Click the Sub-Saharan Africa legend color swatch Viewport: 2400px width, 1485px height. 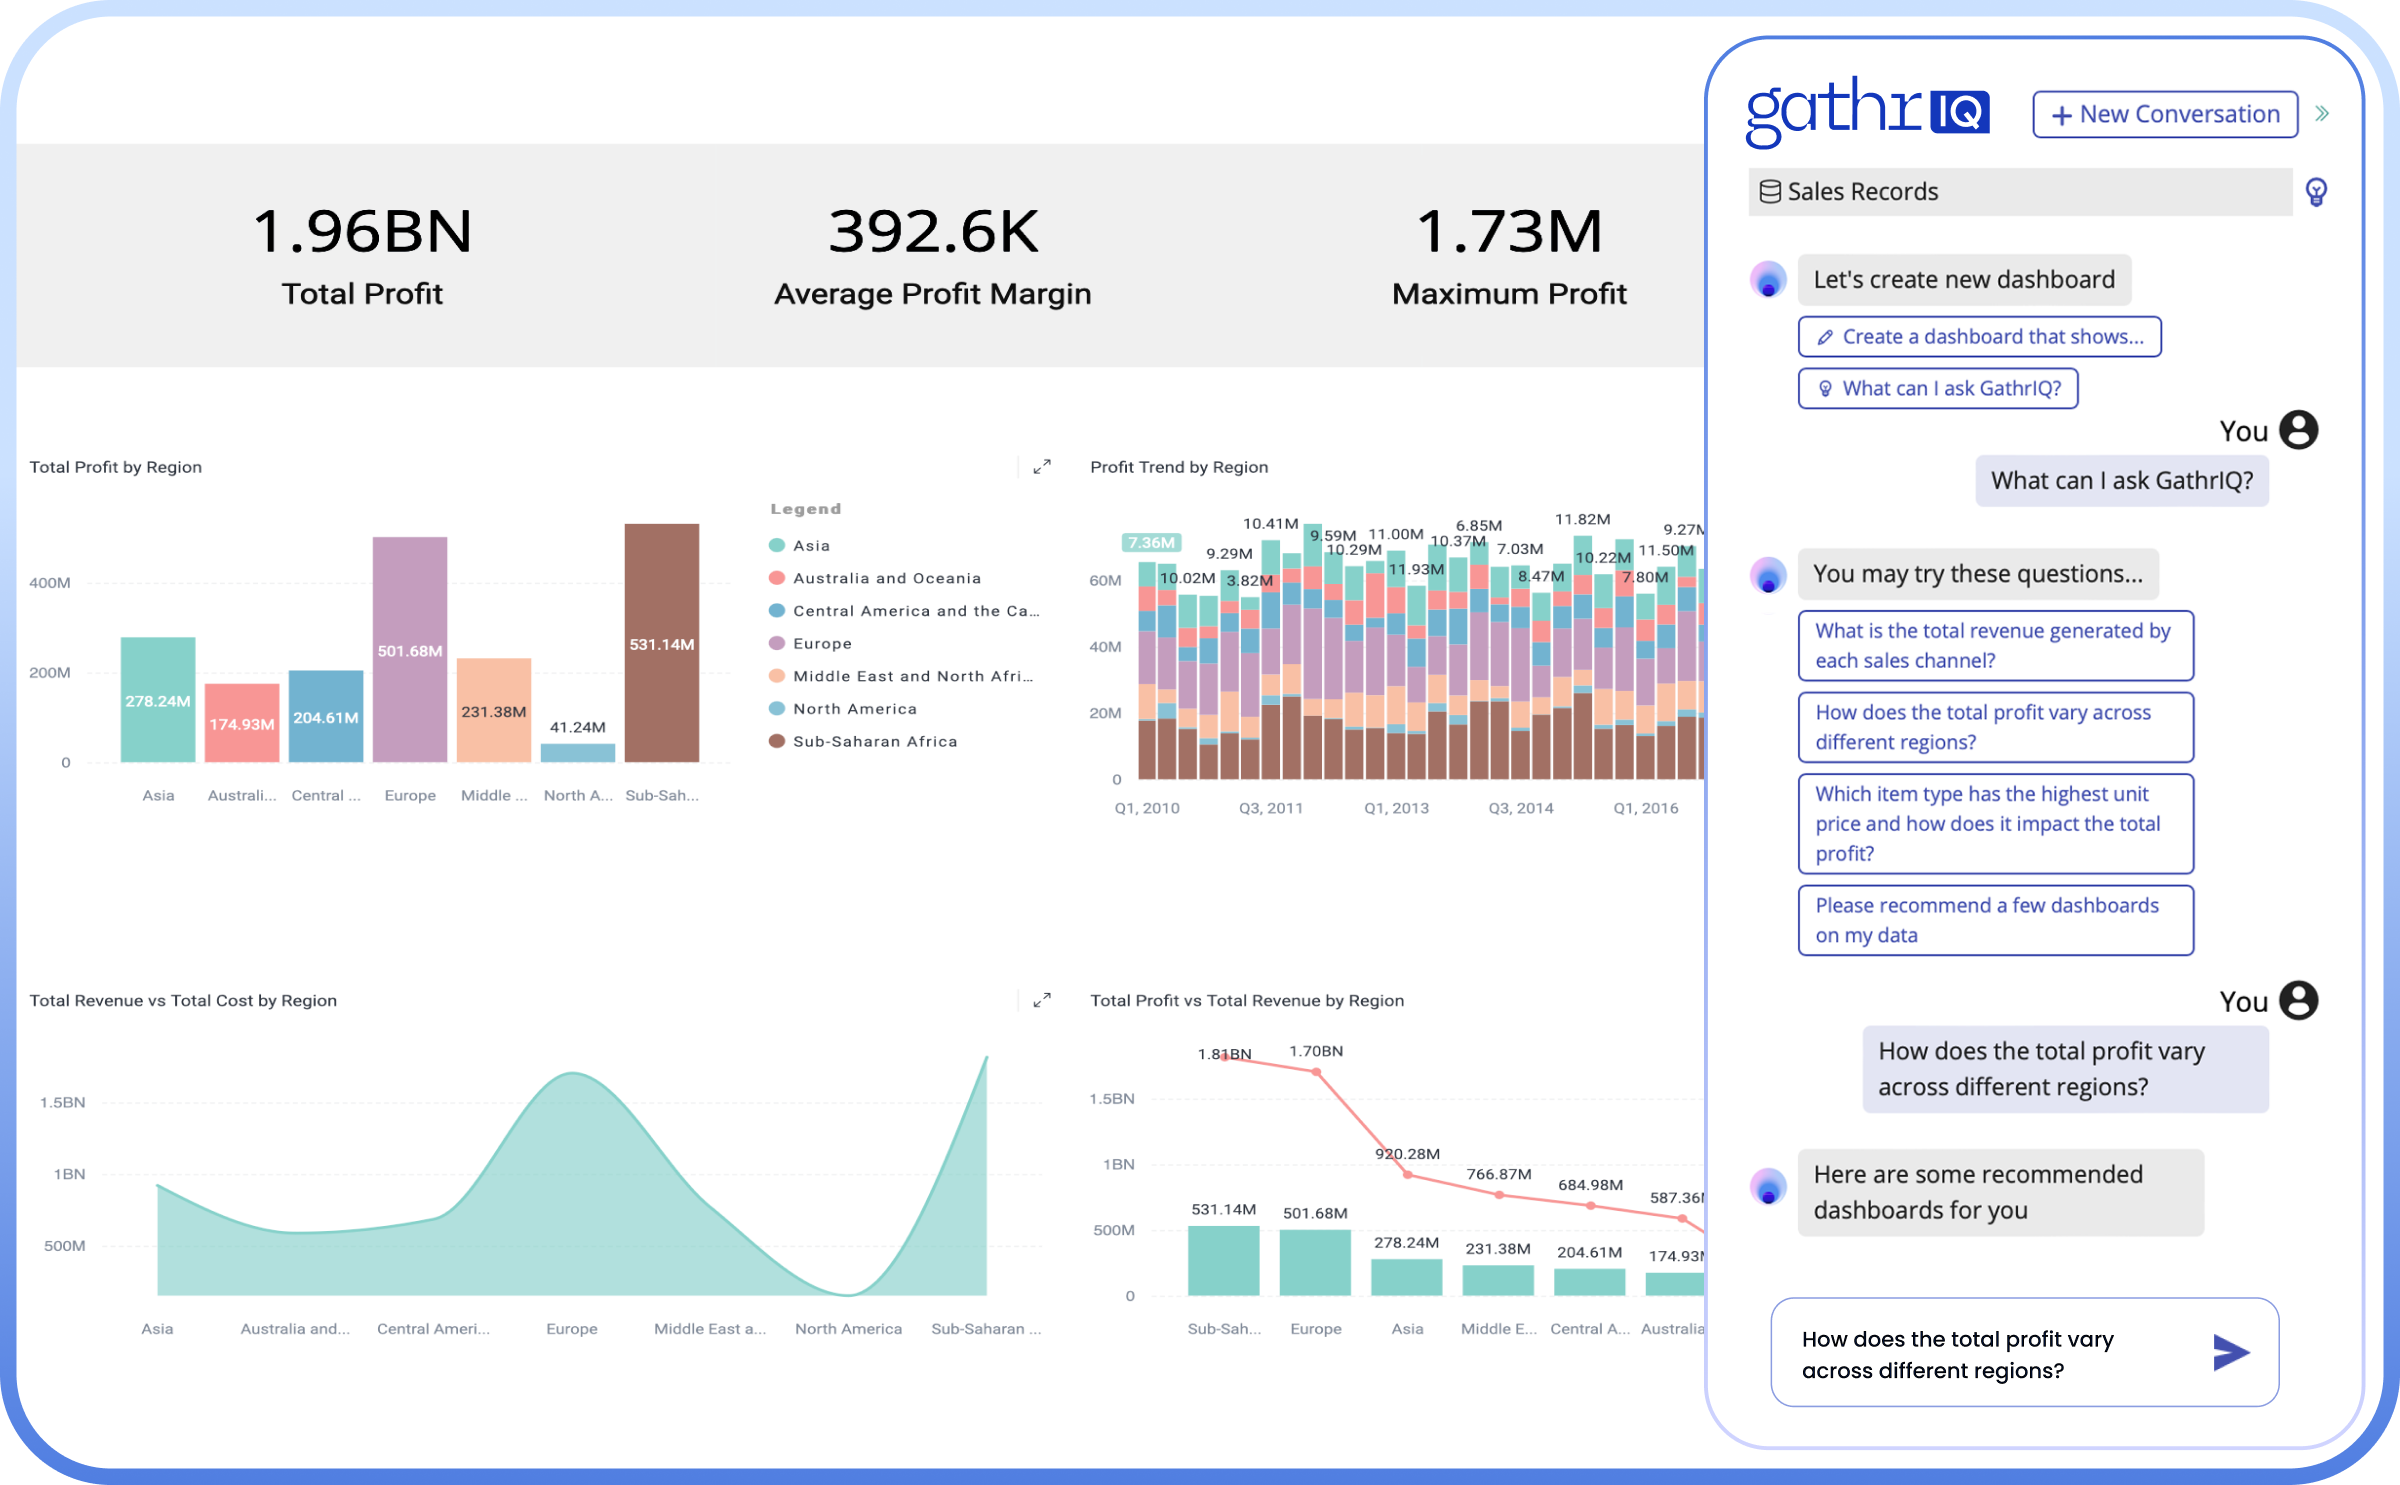pyautogui.click(x=776, y=741)
